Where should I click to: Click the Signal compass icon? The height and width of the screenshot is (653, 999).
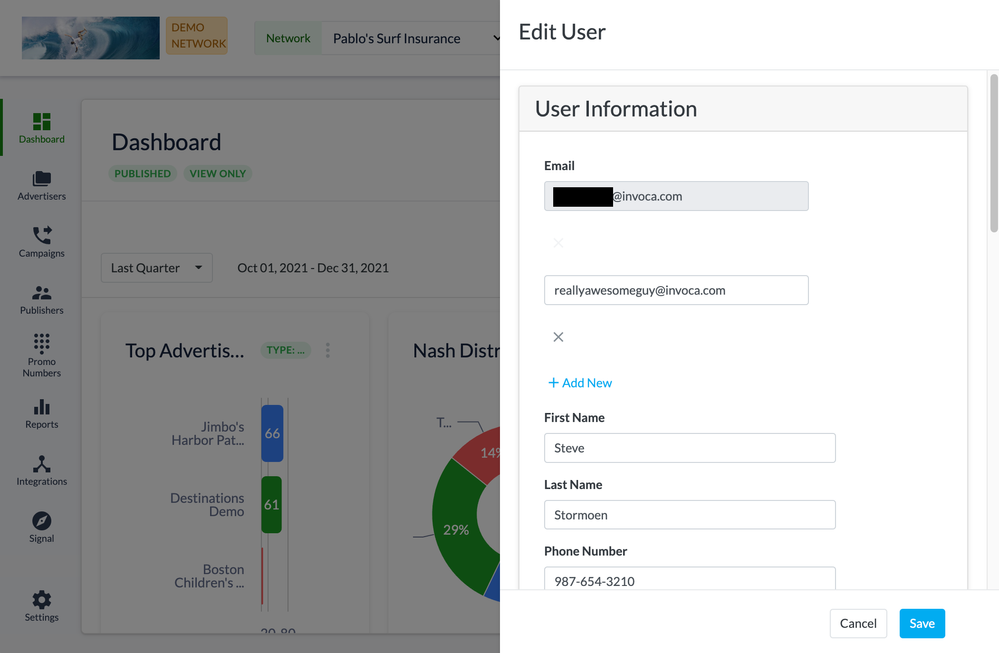tap(41, 521)
